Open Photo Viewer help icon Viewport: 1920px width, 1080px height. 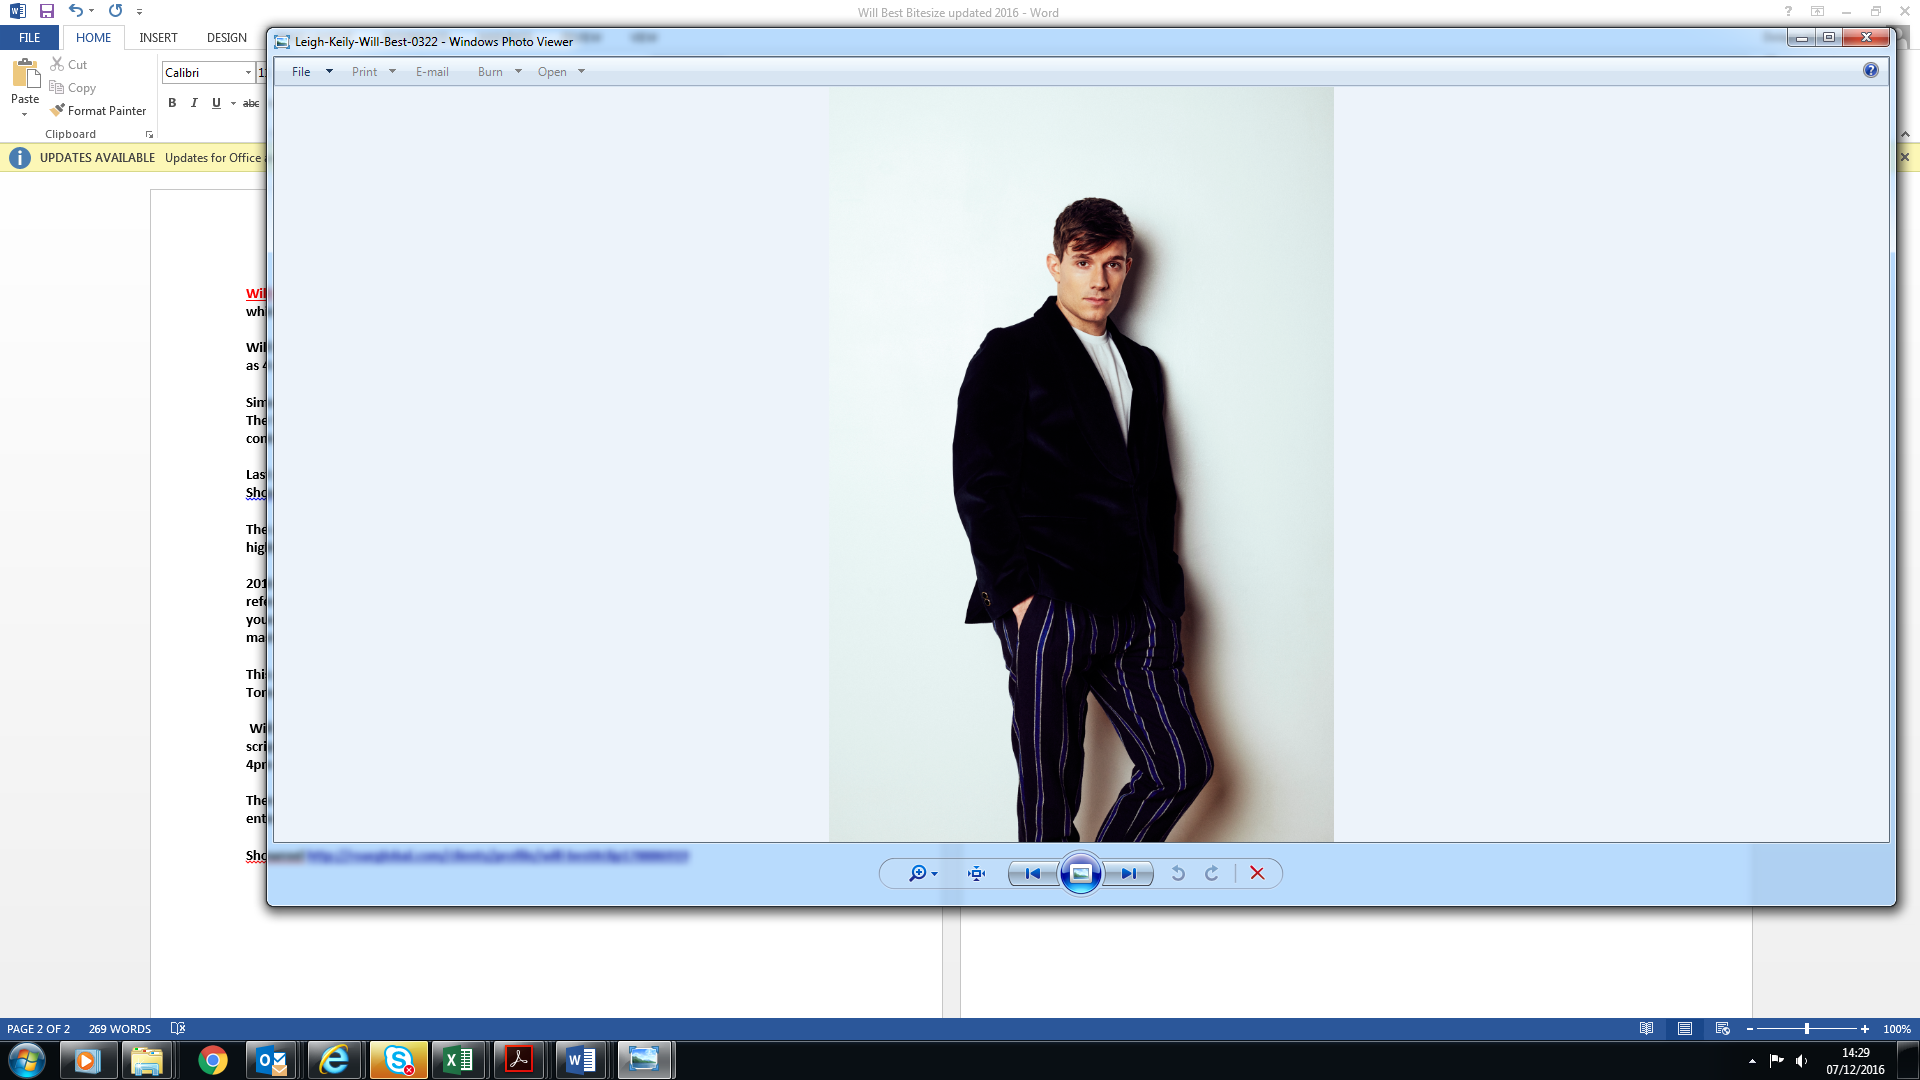pos(1870,70)
